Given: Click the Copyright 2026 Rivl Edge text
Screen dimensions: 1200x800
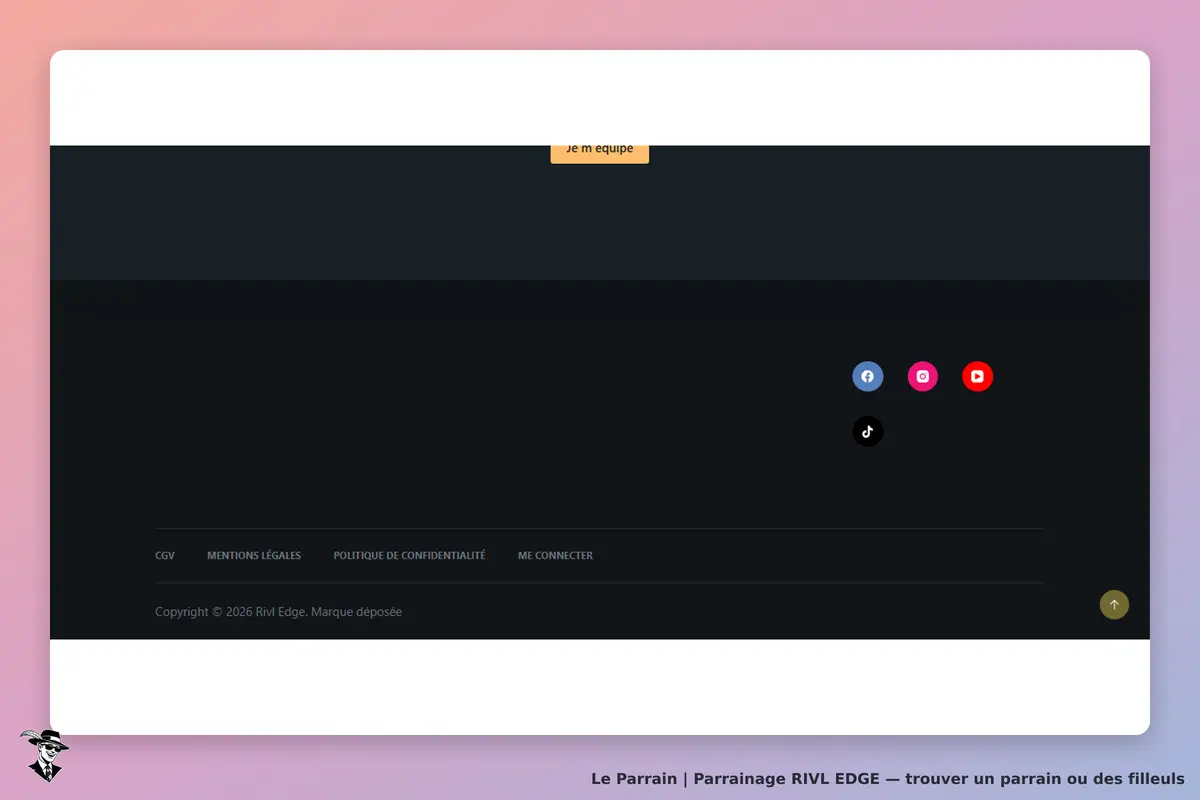Looking at the screenshot, I should click(278, 612).
